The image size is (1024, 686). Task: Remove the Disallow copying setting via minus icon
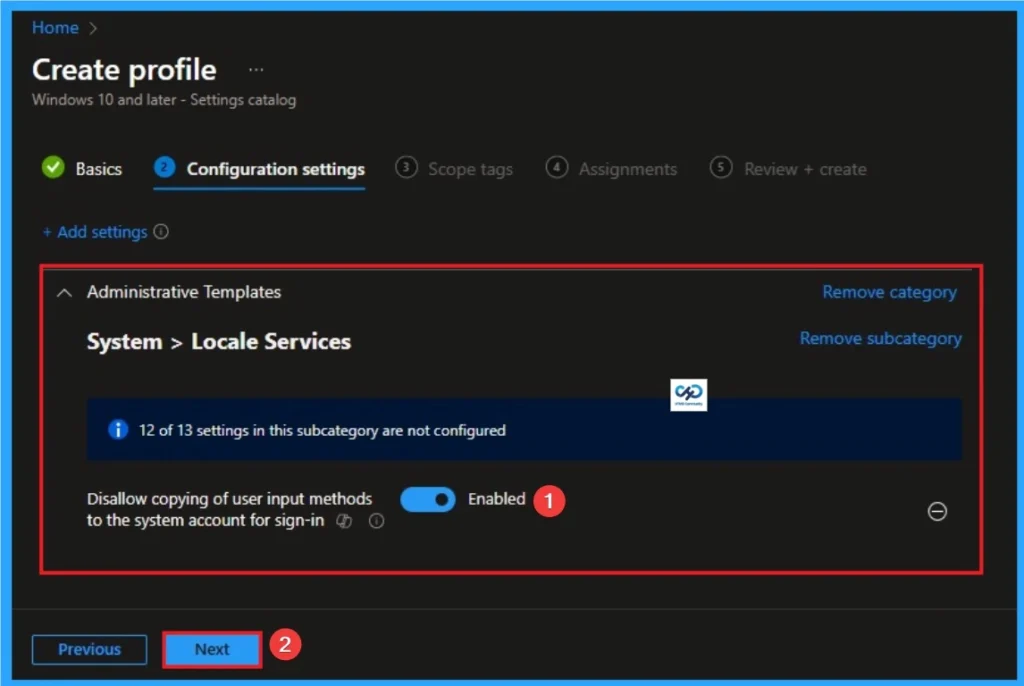[937, 511]
